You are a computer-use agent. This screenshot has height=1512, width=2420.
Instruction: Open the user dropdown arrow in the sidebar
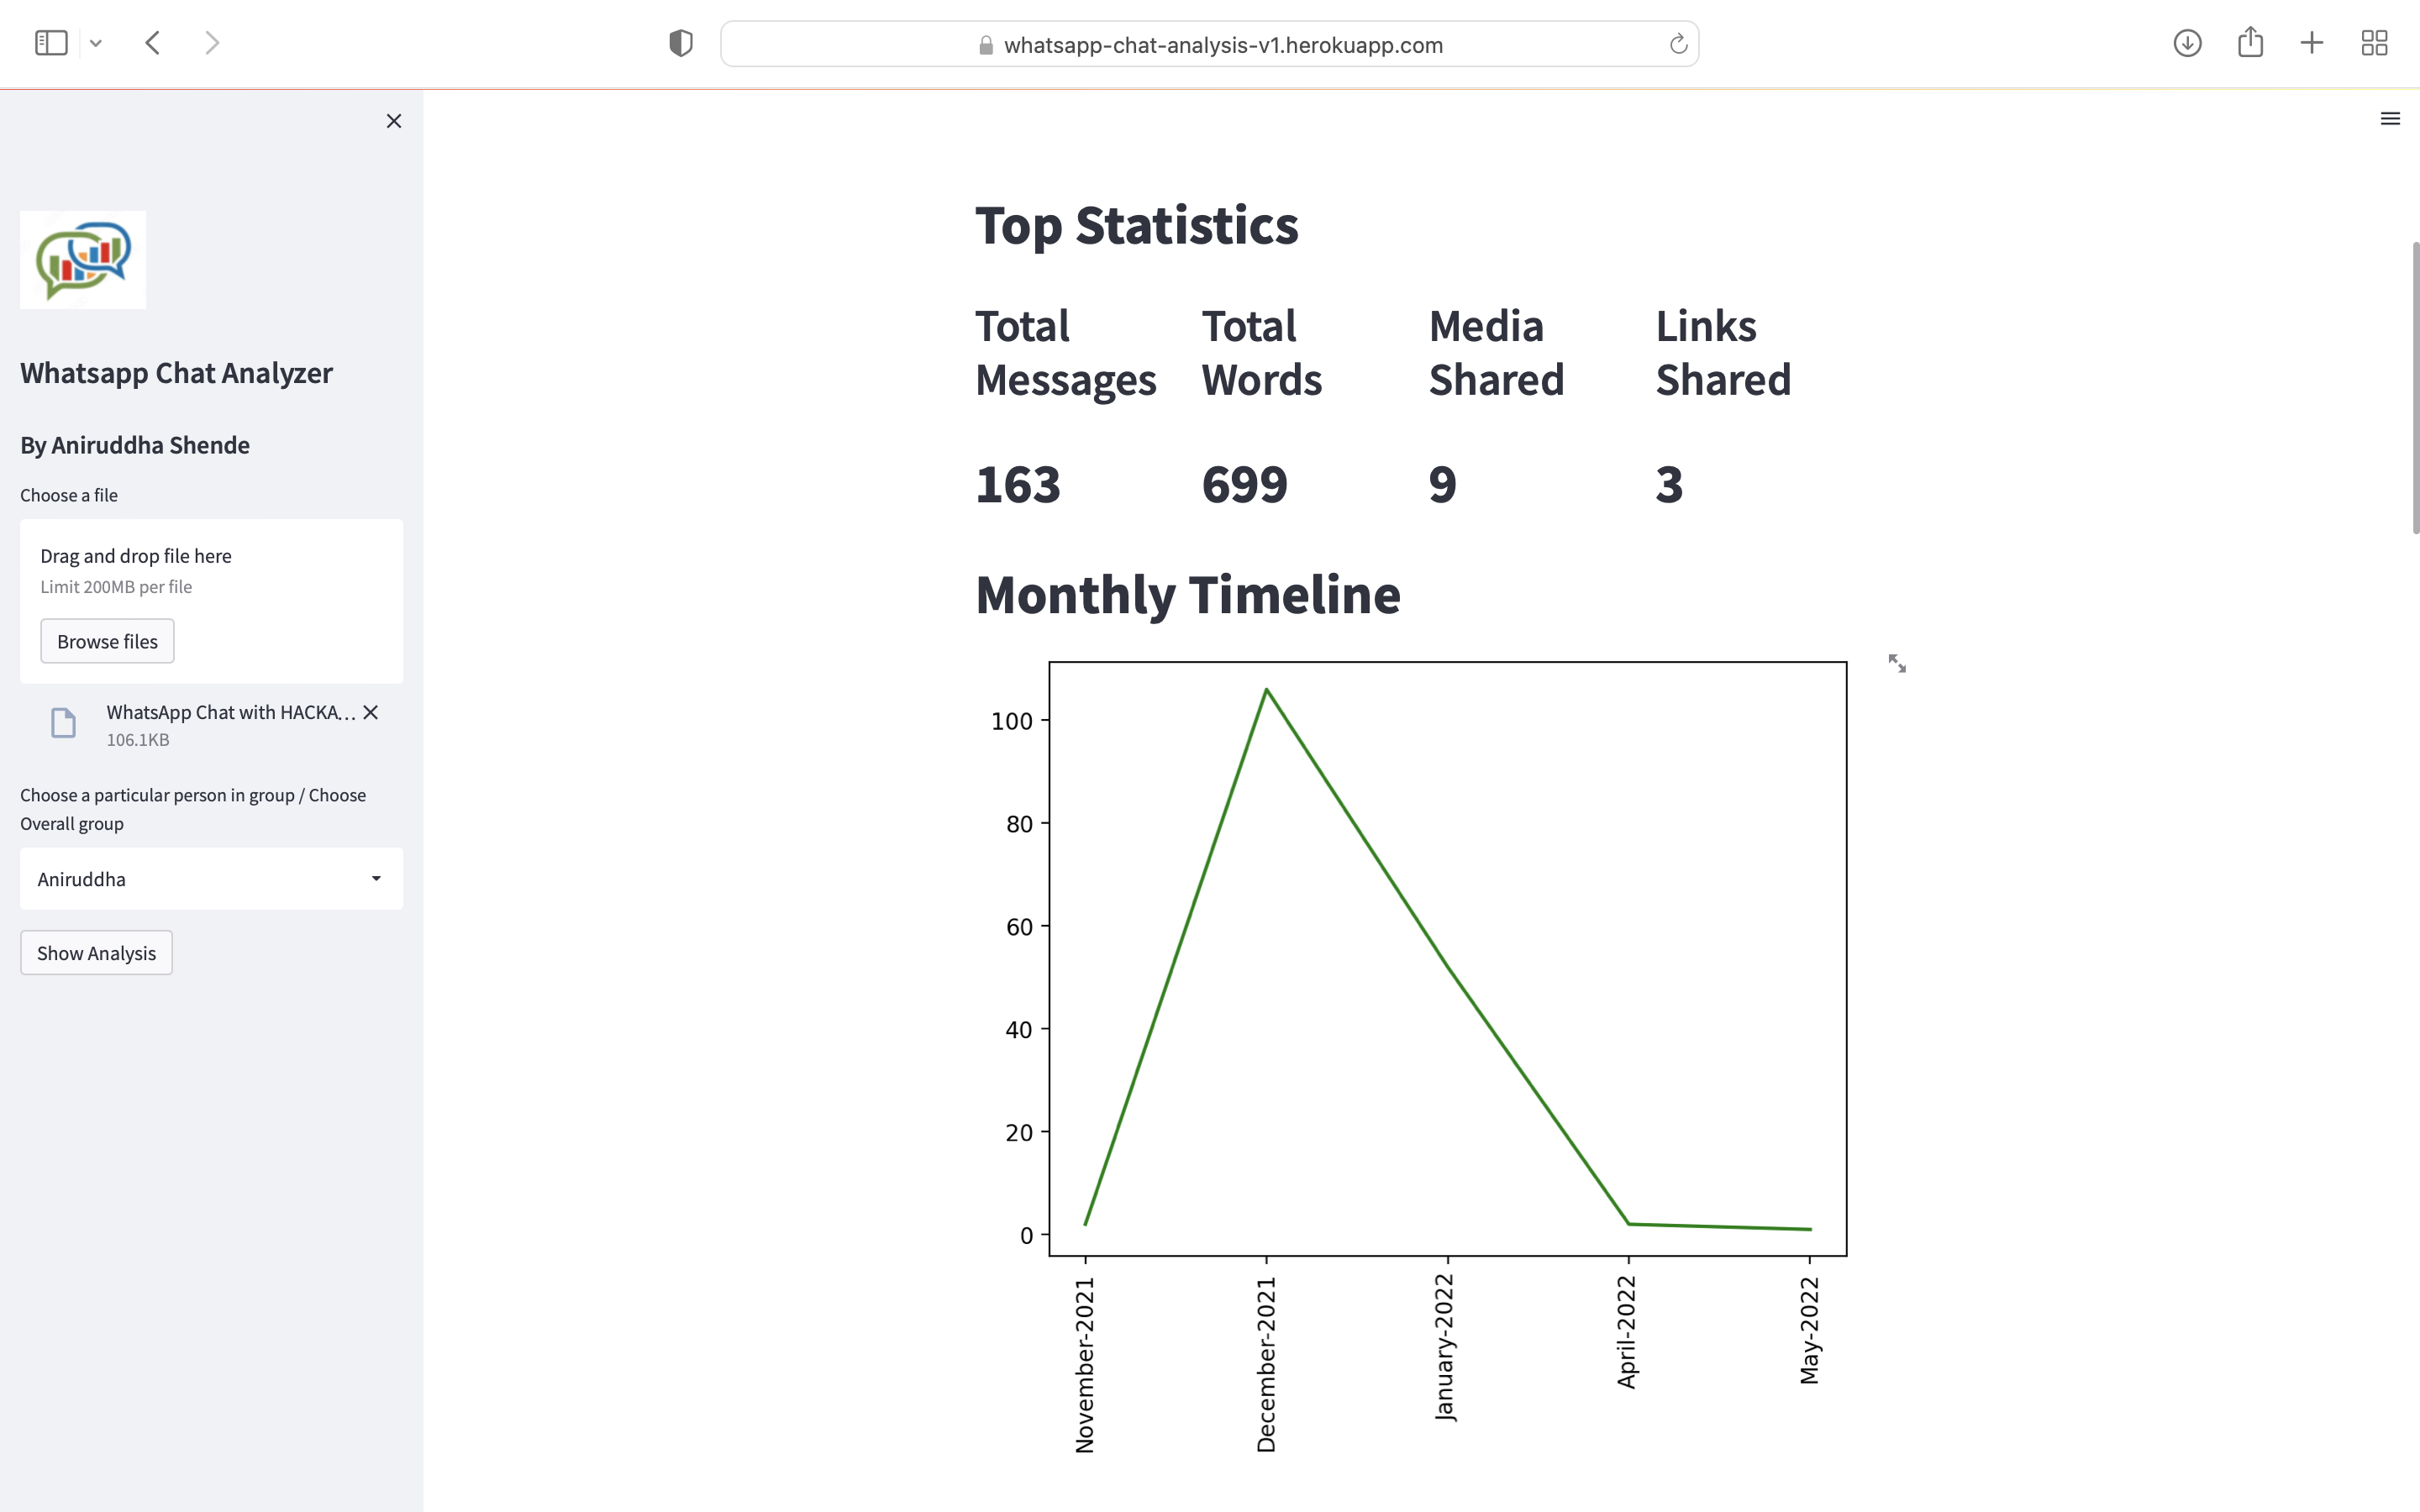[376, 878]
